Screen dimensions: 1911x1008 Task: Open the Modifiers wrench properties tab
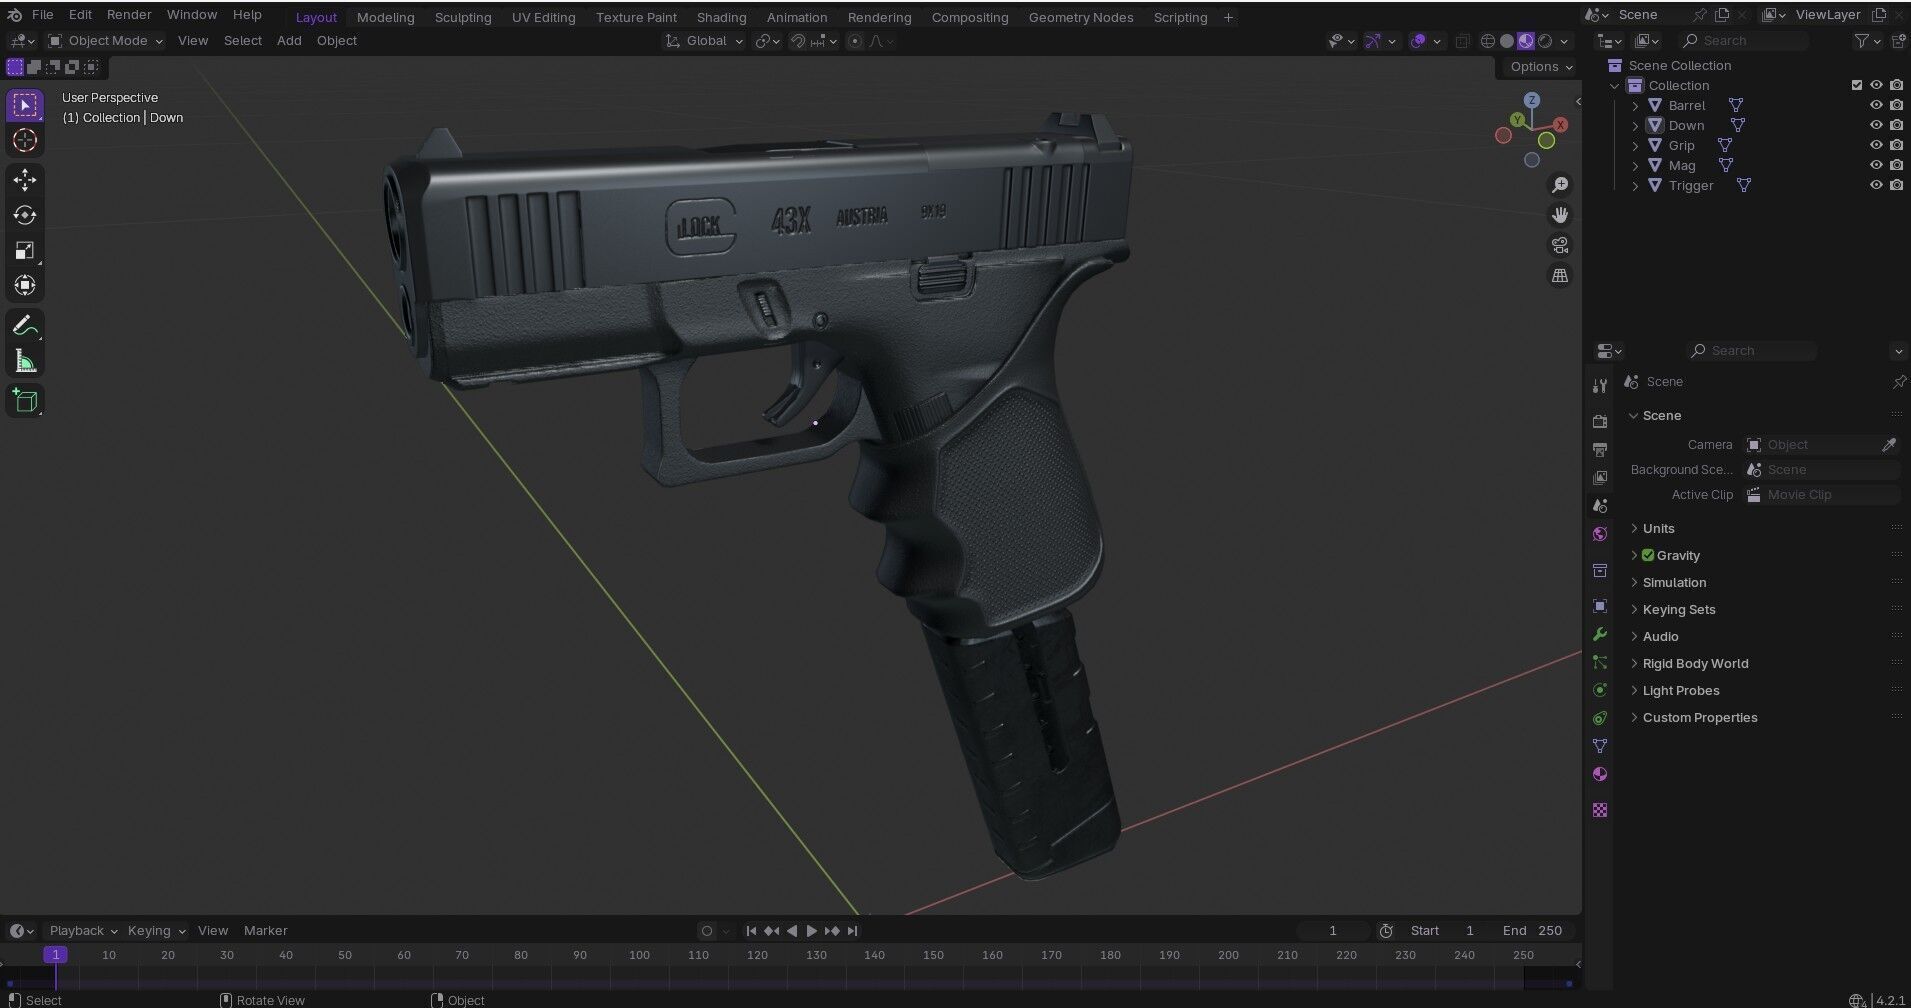pyautogui.click(x=1600, y=634)
